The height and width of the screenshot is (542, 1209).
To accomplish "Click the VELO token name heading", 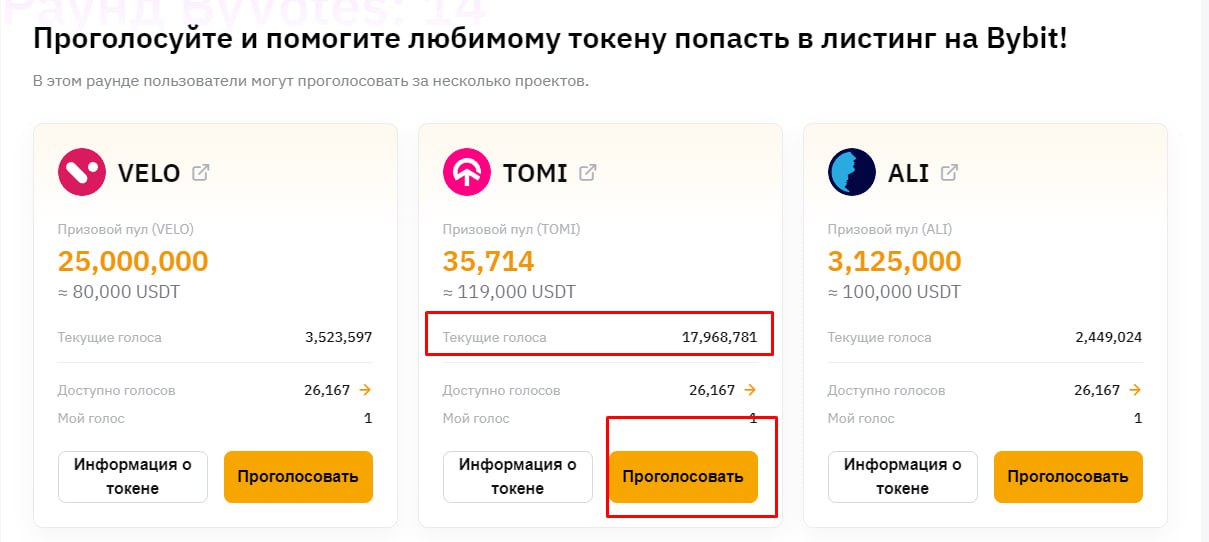I will (x=149, y=173).
